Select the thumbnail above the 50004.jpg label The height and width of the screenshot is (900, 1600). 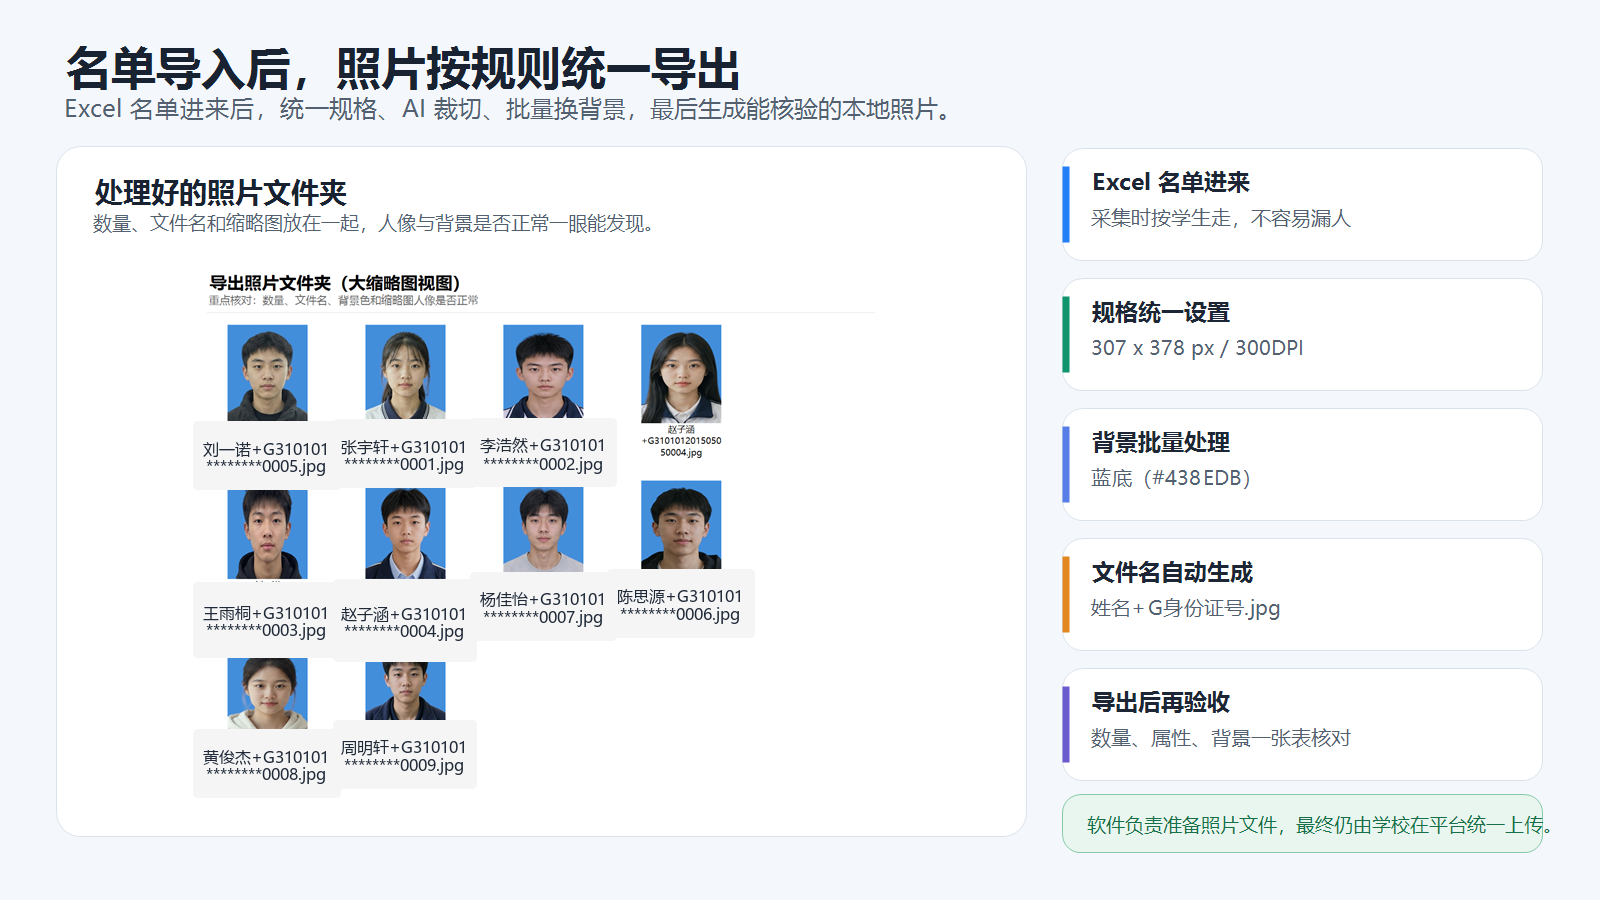point(681,373)
